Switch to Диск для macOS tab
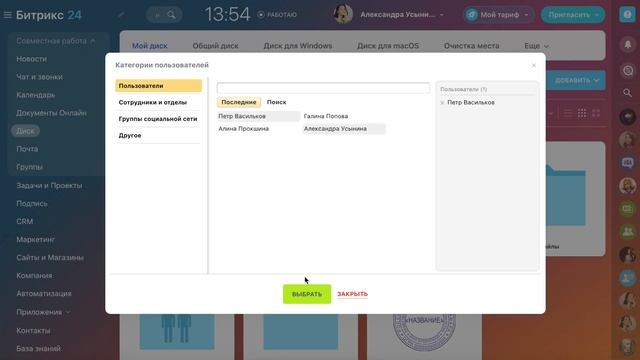This screenshot has height=360, width=640. pos(388,46)
